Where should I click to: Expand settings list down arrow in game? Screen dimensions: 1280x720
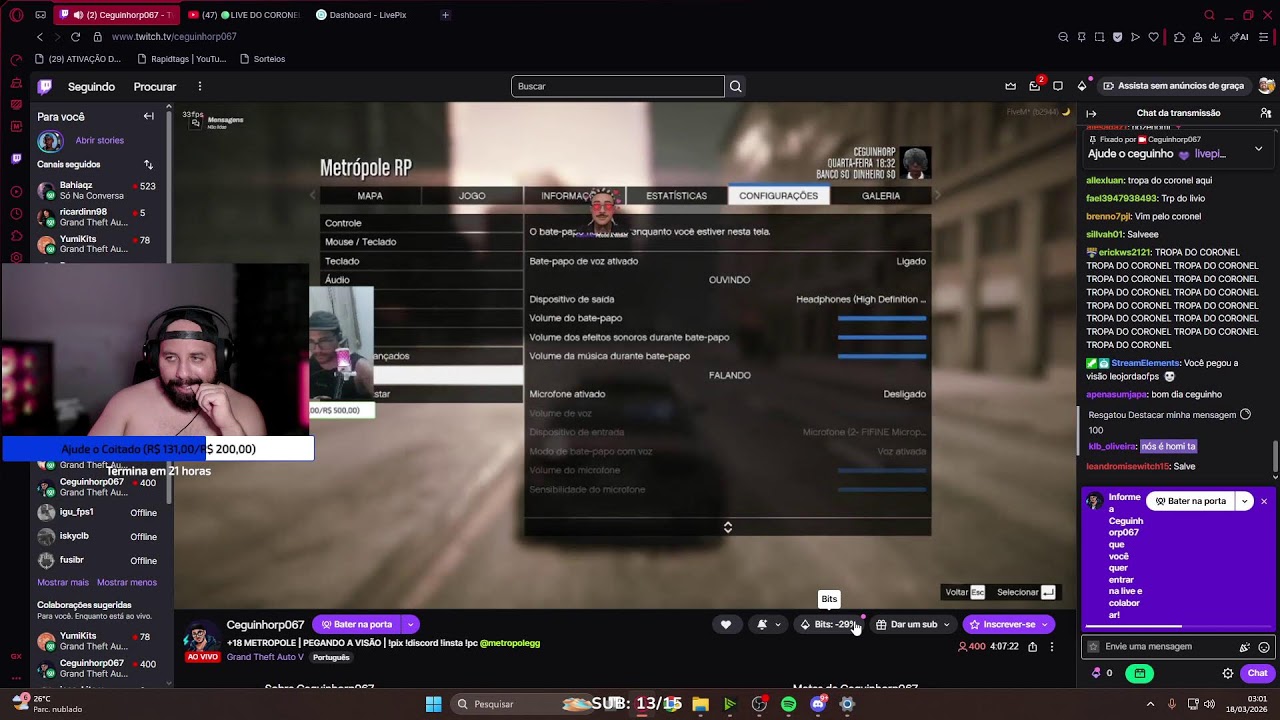(x=727, y=527)
